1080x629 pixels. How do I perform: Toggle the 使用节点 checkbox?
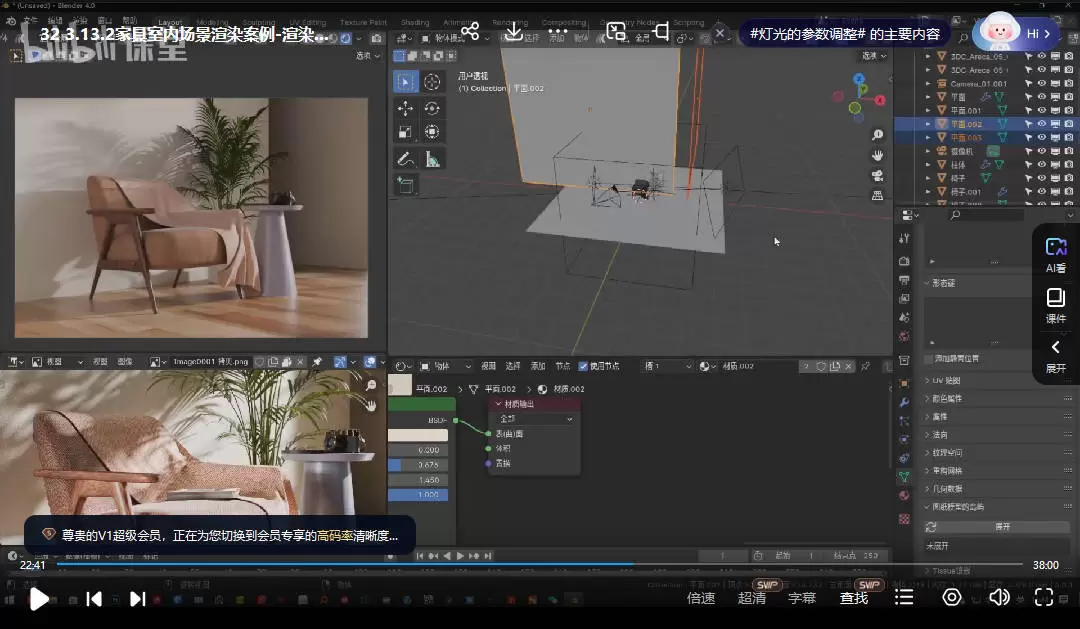pos(583,366)
